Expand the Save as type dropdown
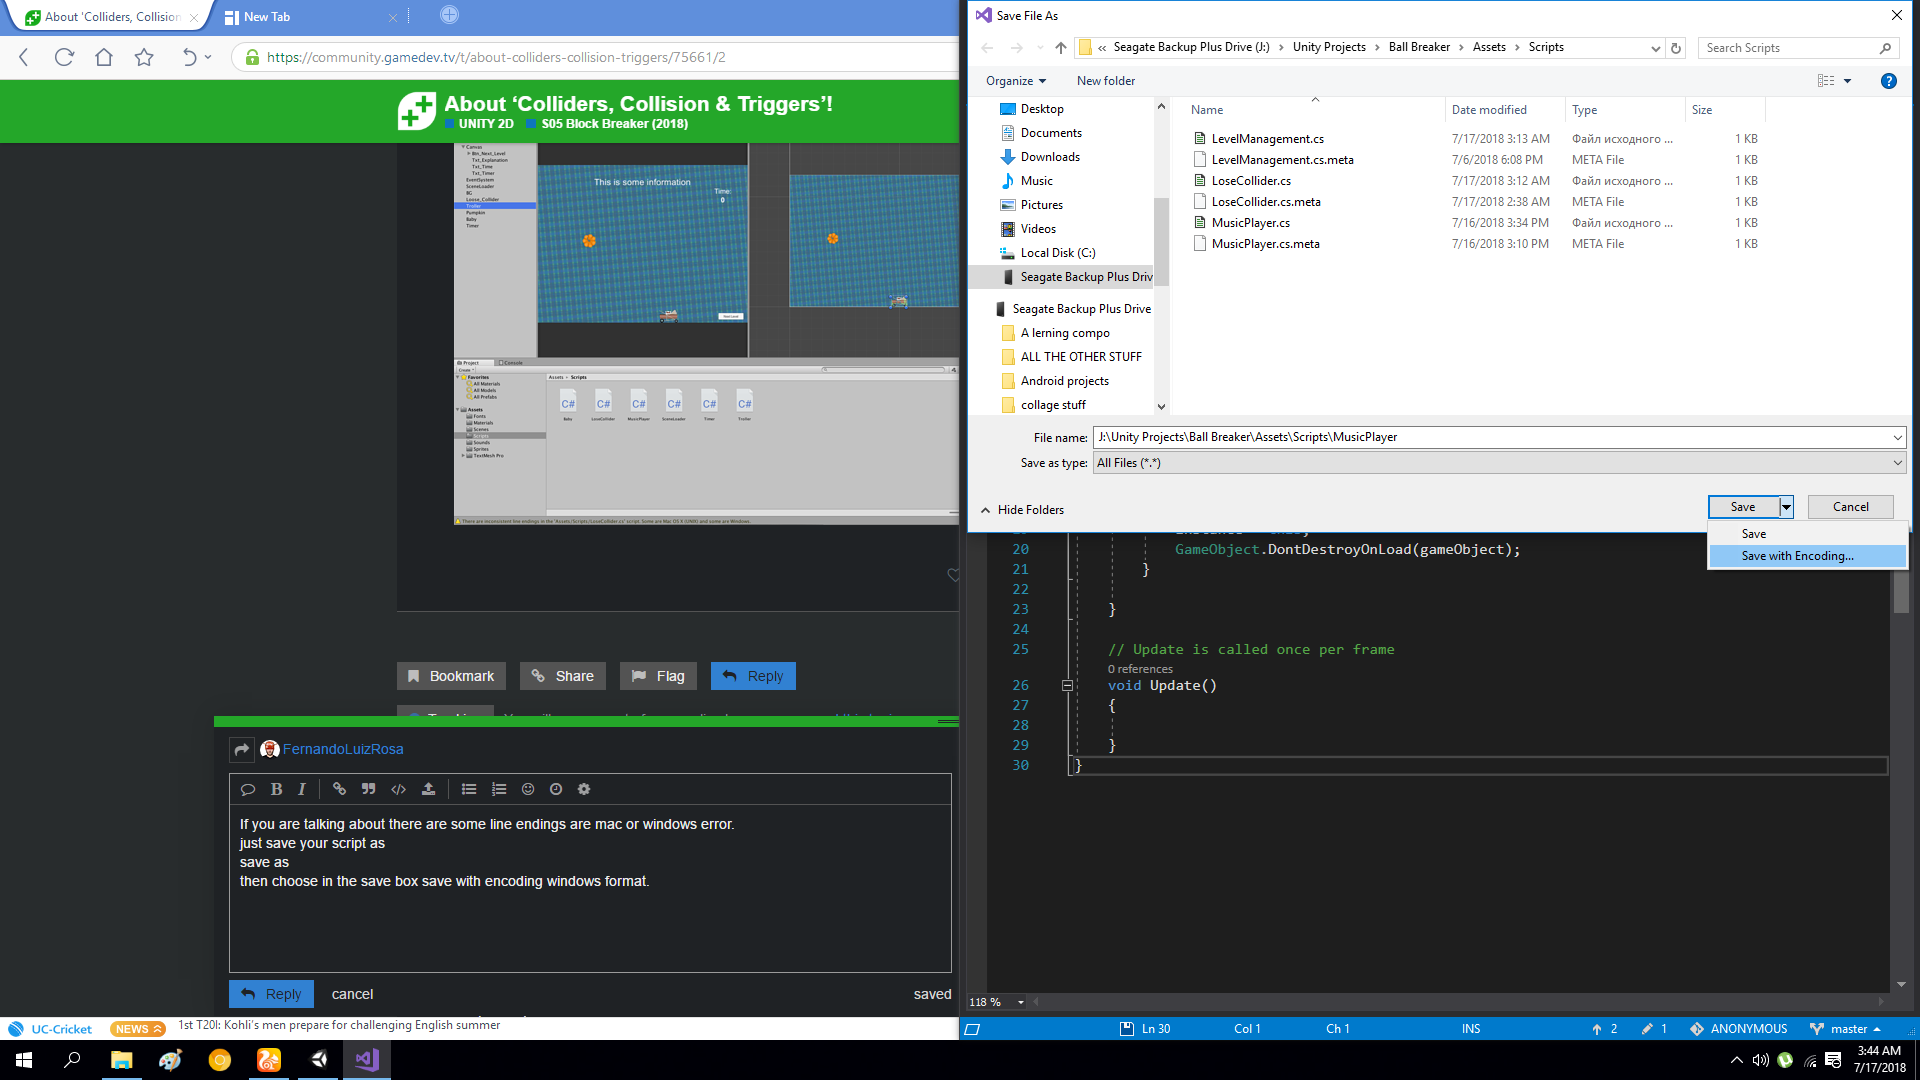The height and width of the screenshot is (1080, 1920). coord(1897,463)
